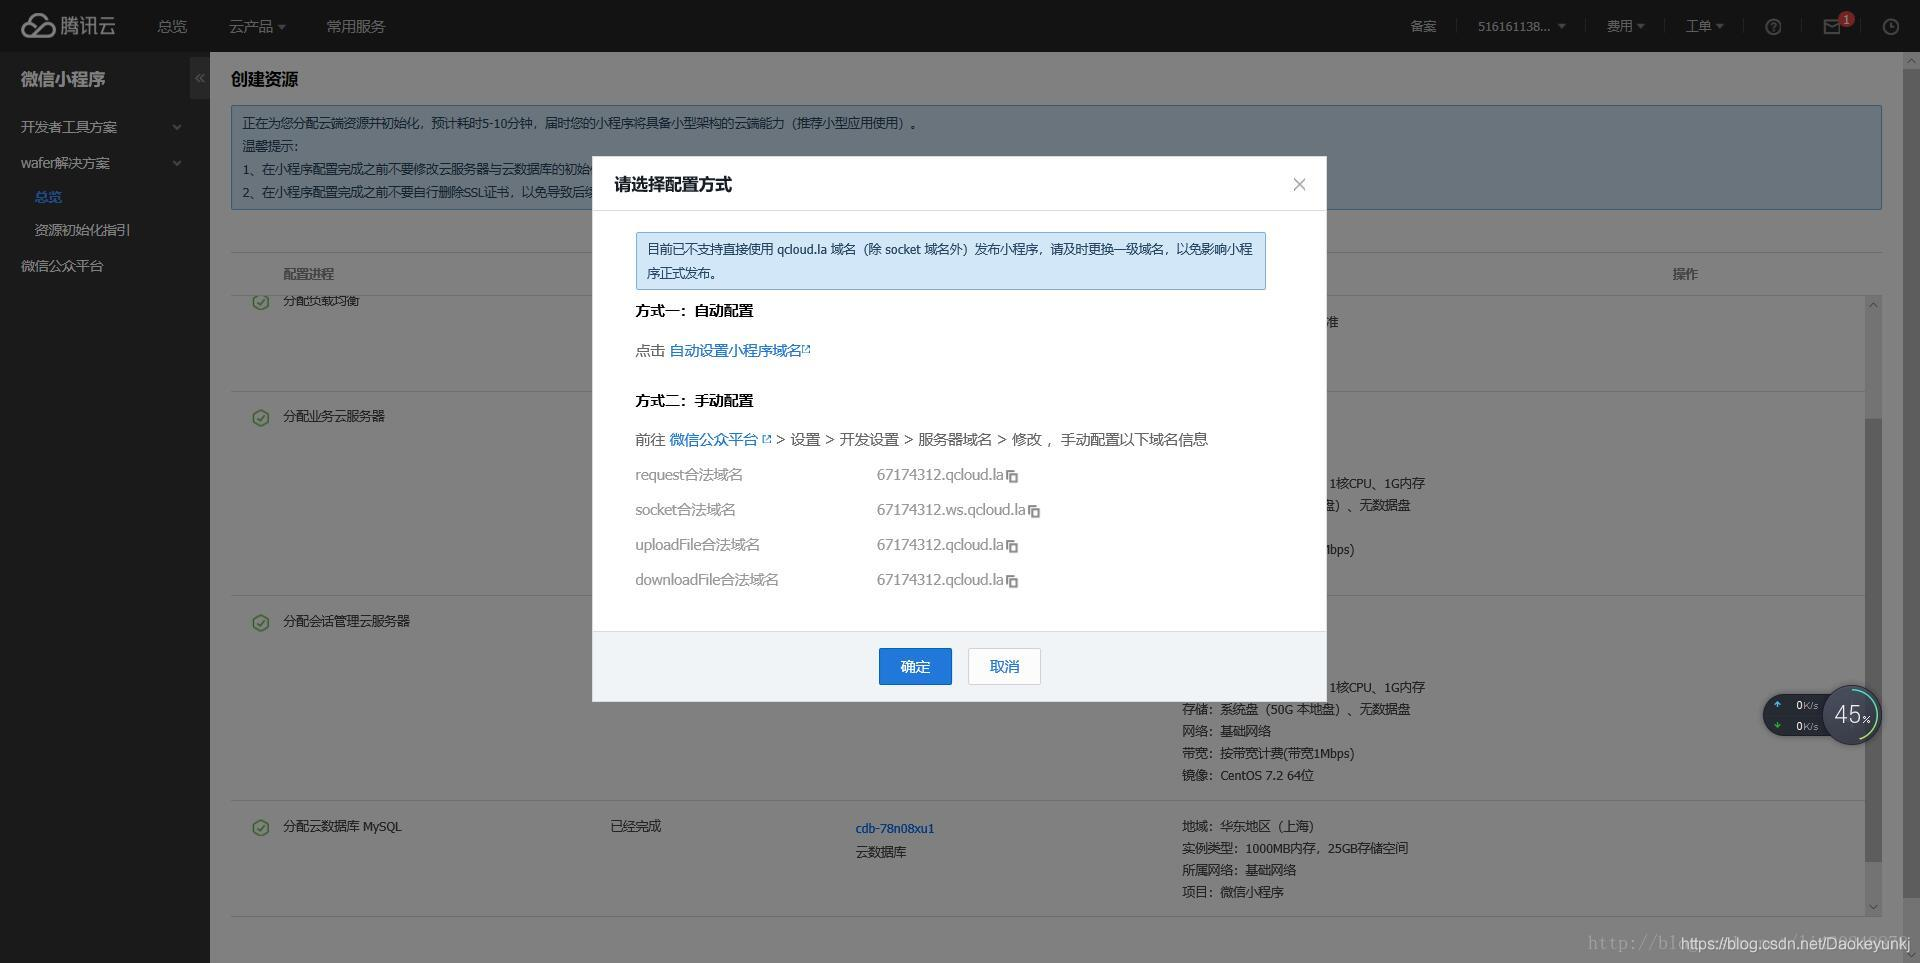Click the clock icon in top bar
1920x963 pixels.
tap(1890, 27)
